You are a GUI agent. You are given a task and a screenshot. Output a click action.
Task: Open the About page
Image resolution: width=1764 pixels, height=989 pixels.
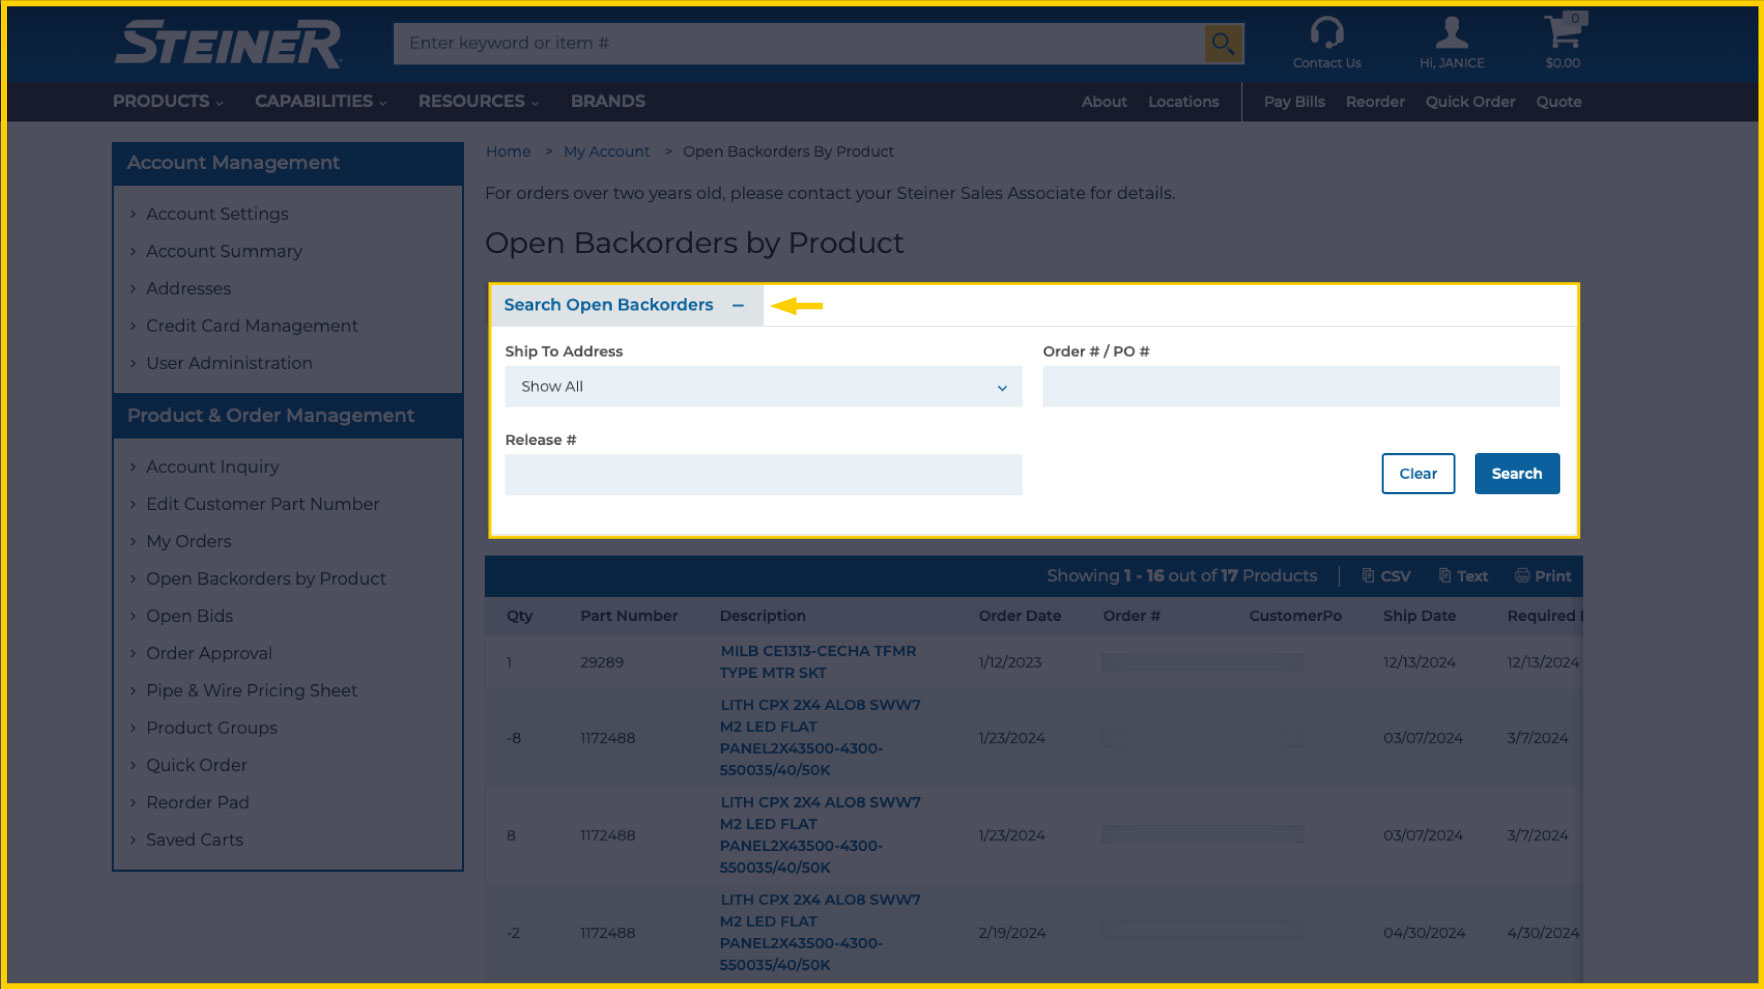click(x=1104, y=102)
